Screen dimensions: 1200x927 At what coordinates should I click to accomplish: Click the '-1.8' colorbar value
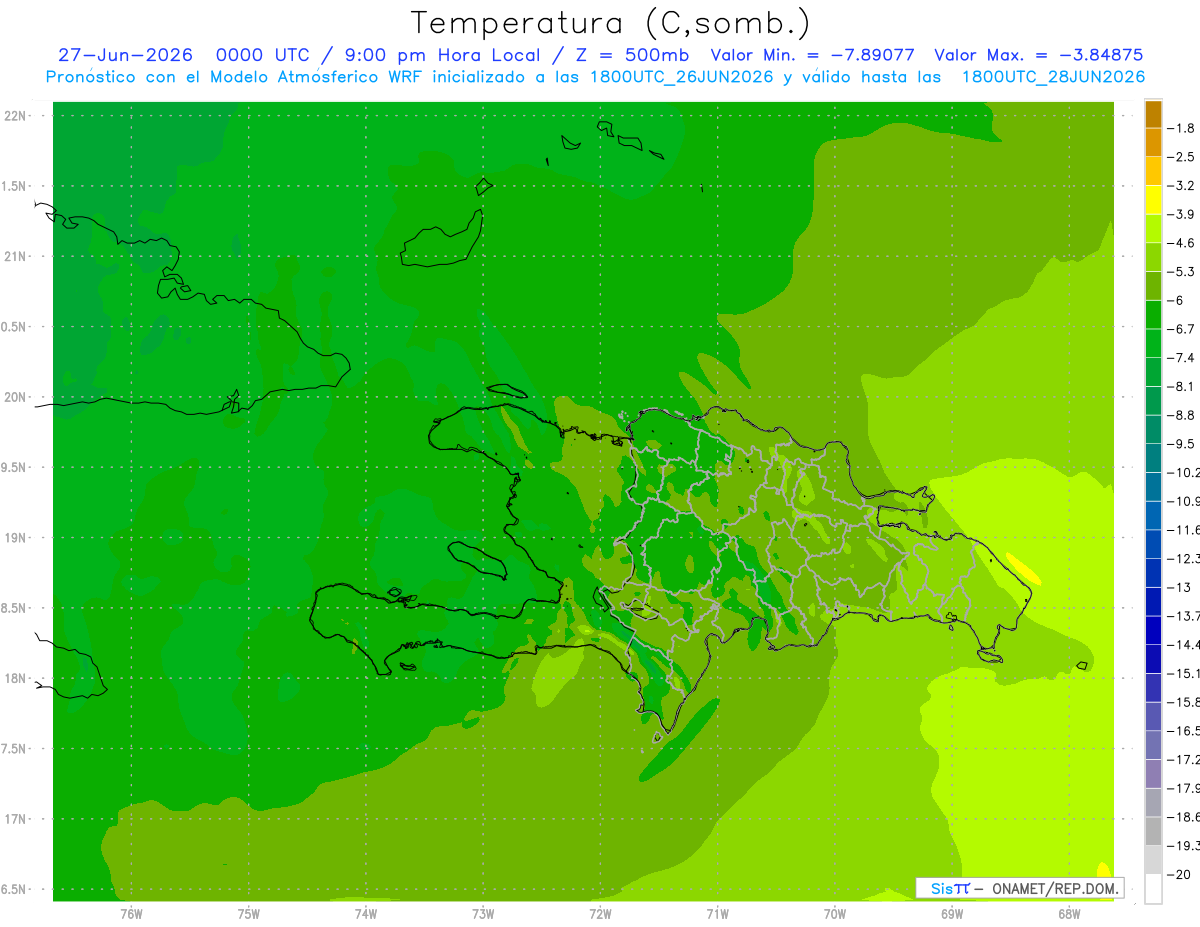pos(1182,128)
